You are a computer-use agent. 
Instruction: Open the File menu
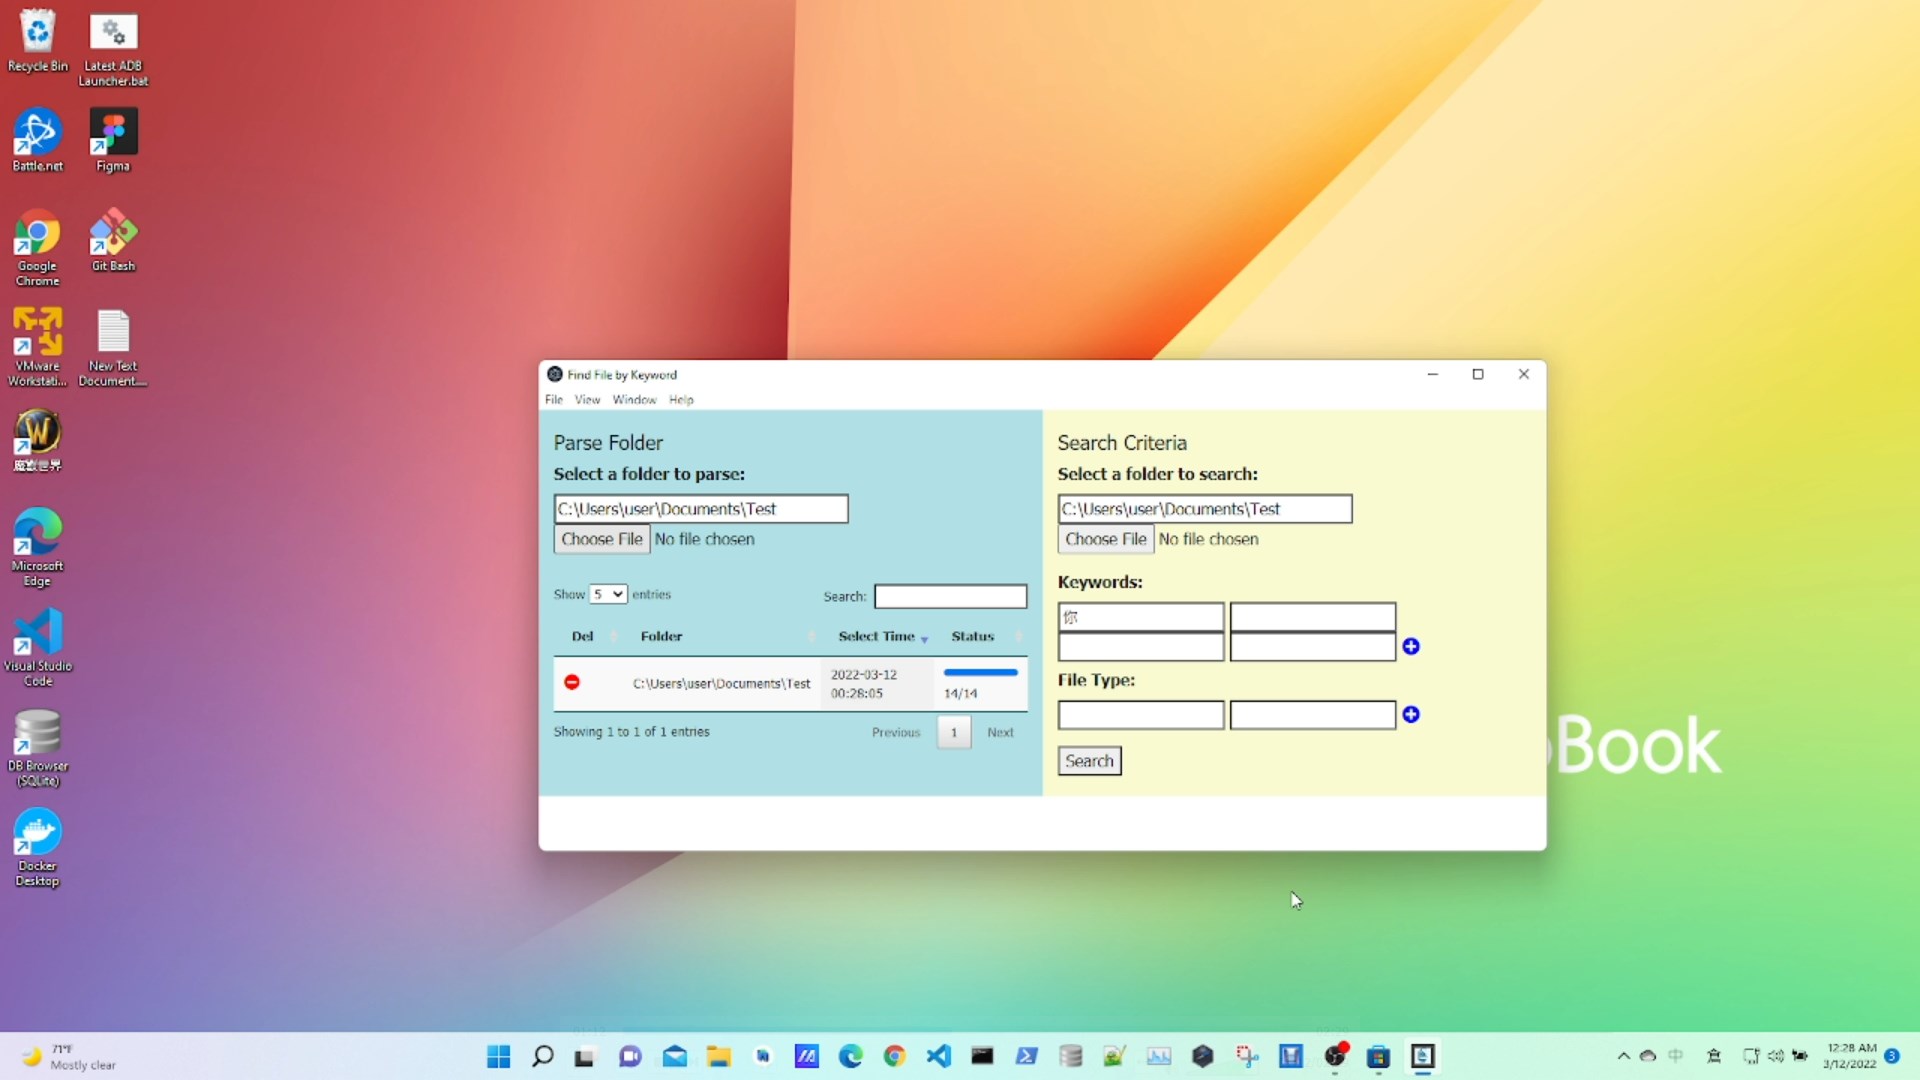click(553, 400)
